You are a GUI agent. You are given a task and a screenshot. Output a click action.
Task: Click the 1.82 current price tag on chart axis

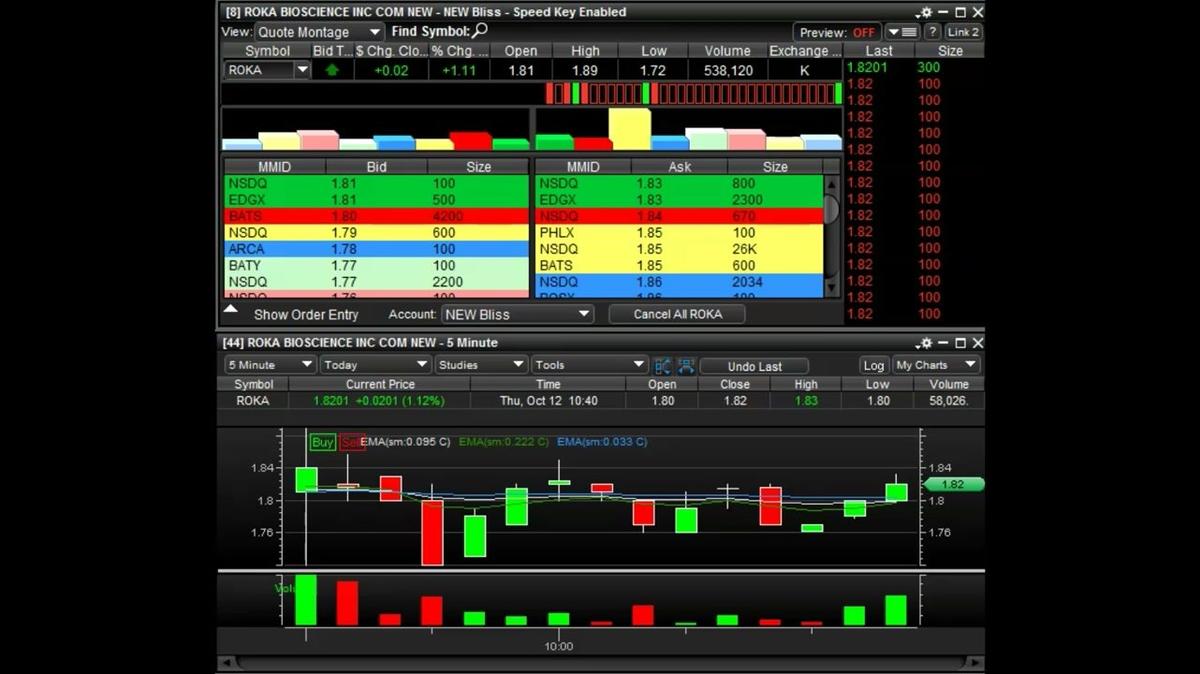[953, 484]
